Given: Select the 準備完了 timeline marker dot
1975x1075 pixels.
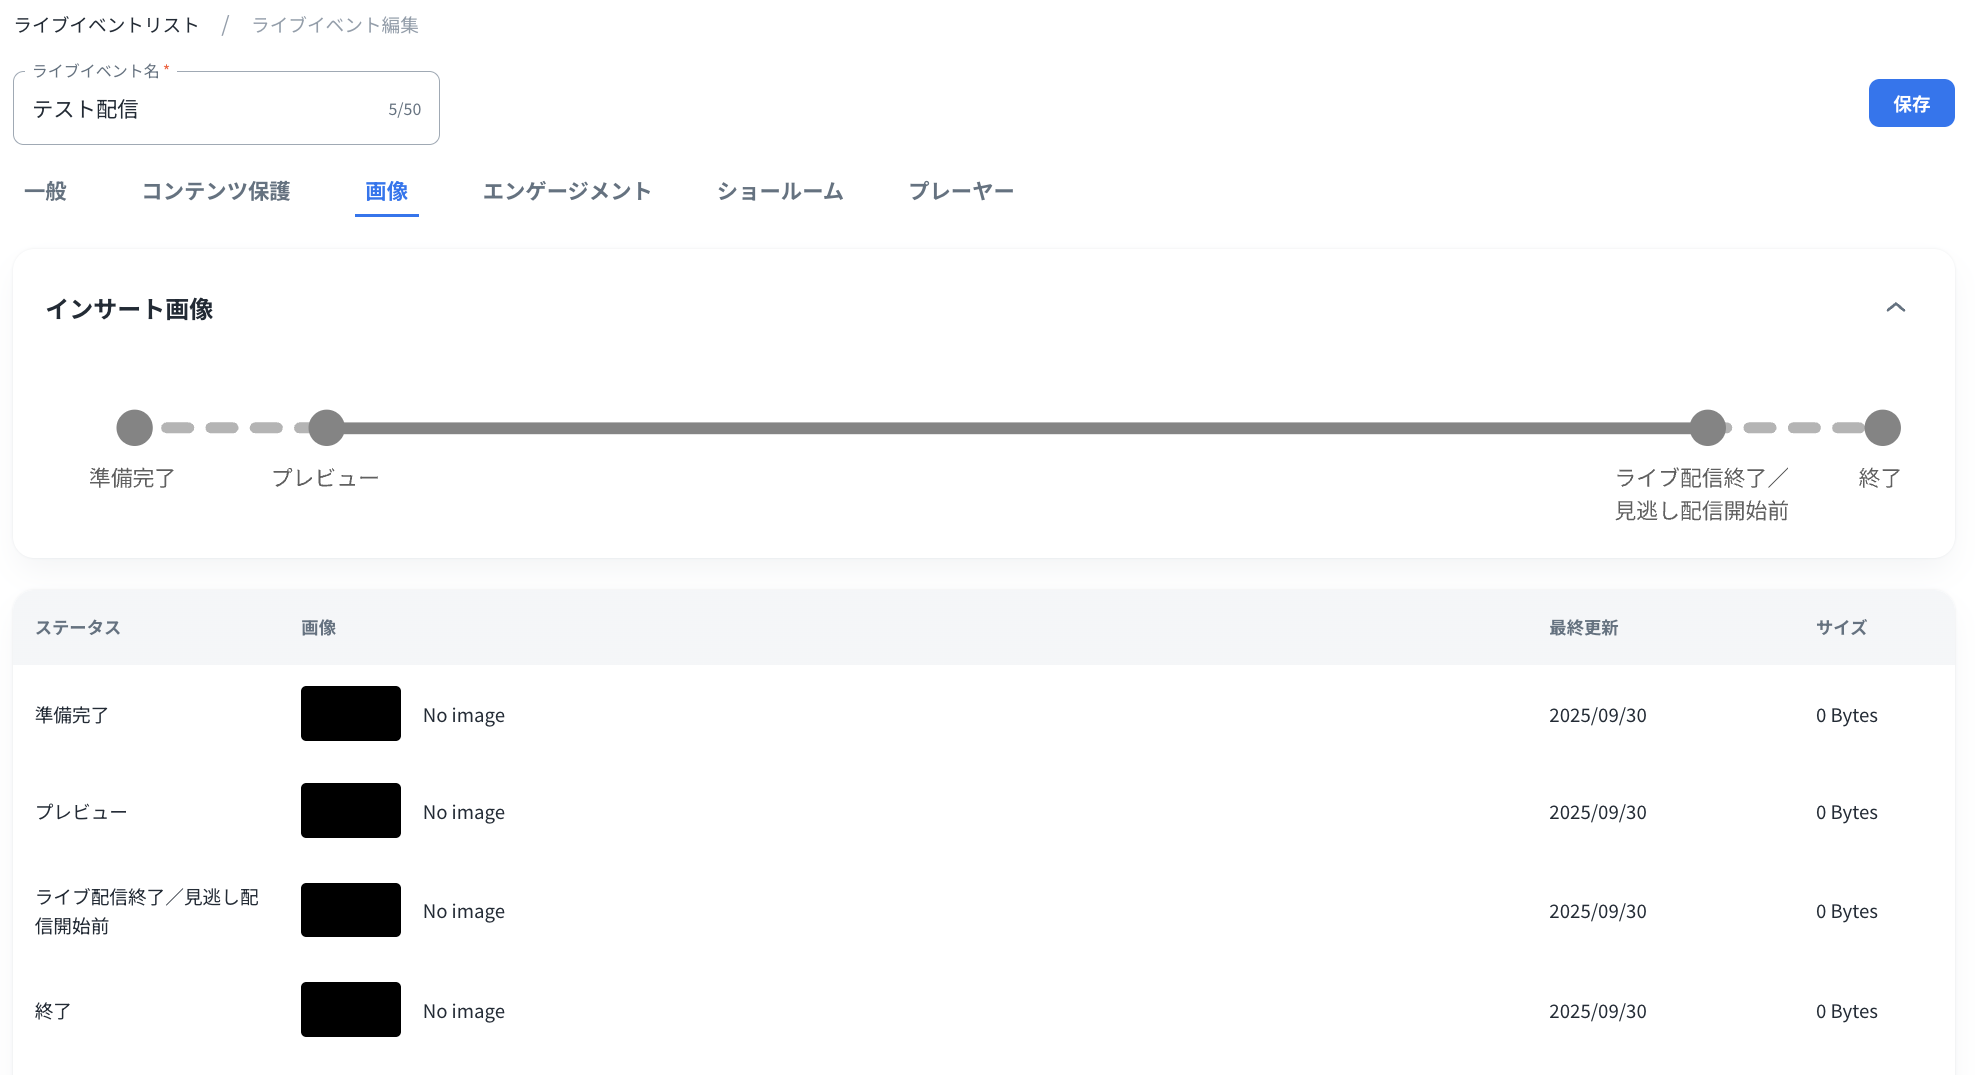Looking at the screenshot, I should (x=134, y=428).
